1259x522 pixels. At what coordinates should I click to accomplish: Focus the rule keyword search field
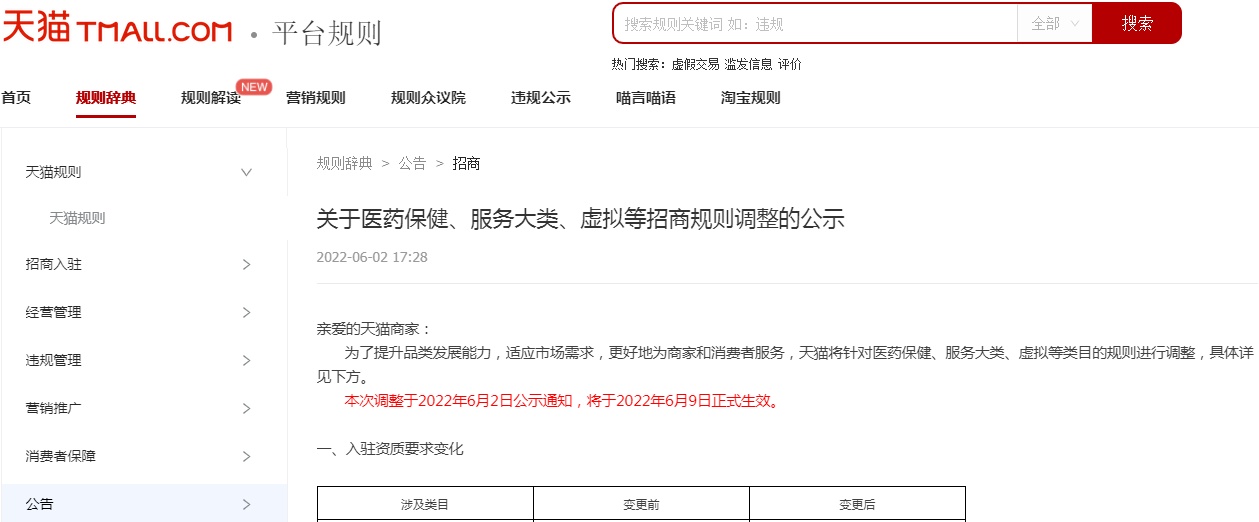(815, 23)
